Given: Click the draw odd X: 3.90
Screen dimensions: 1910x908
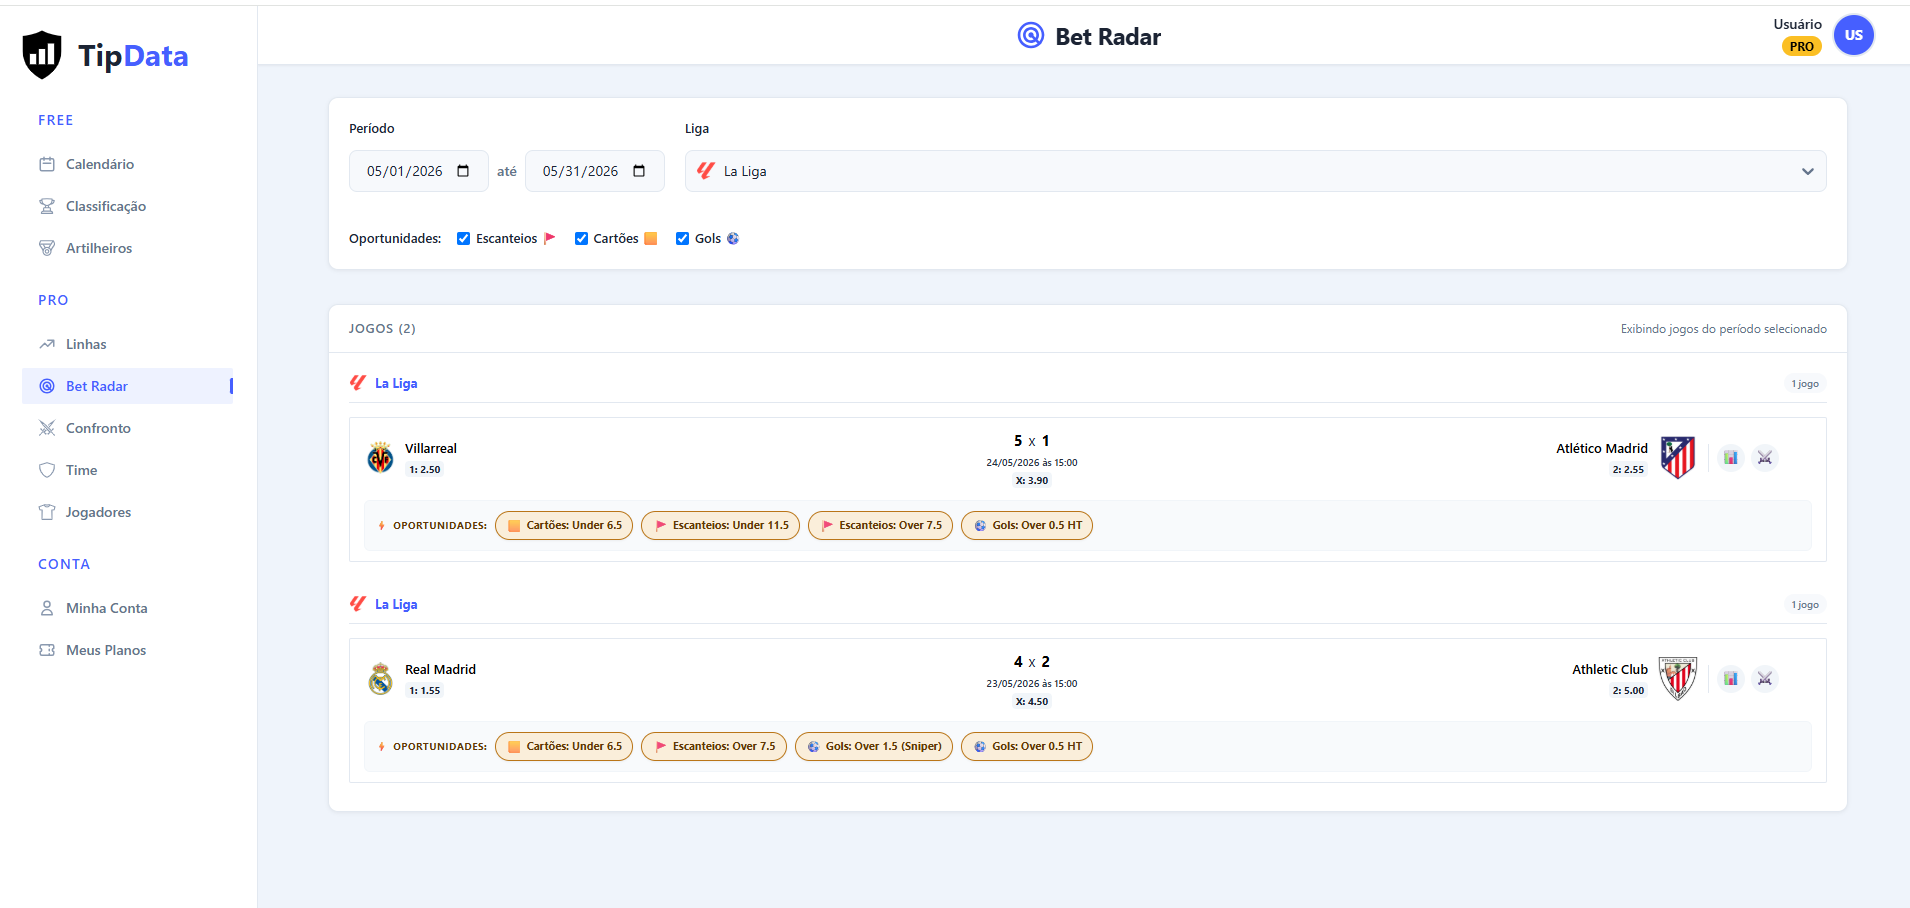Looking at the screenshot, I should pos(1032,480).
